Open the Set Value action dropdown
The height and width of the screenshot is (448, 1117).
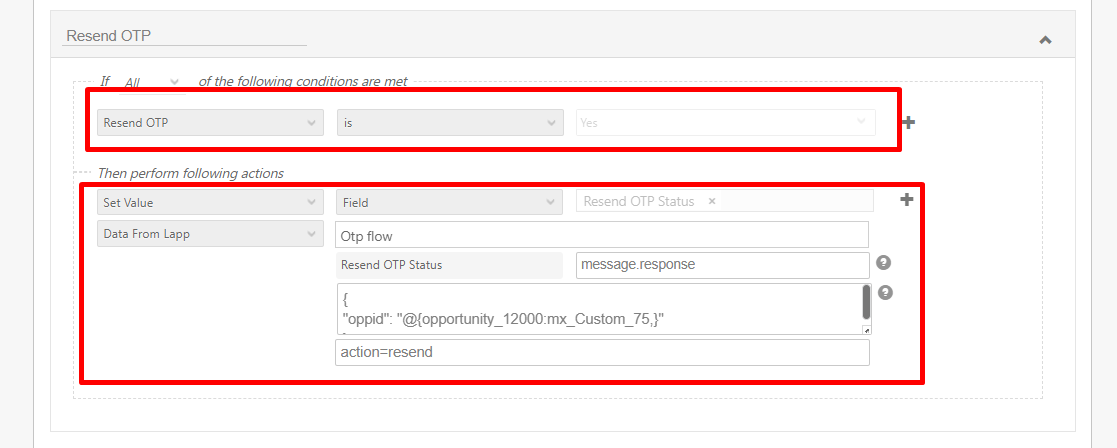click(x=210, y=202)
